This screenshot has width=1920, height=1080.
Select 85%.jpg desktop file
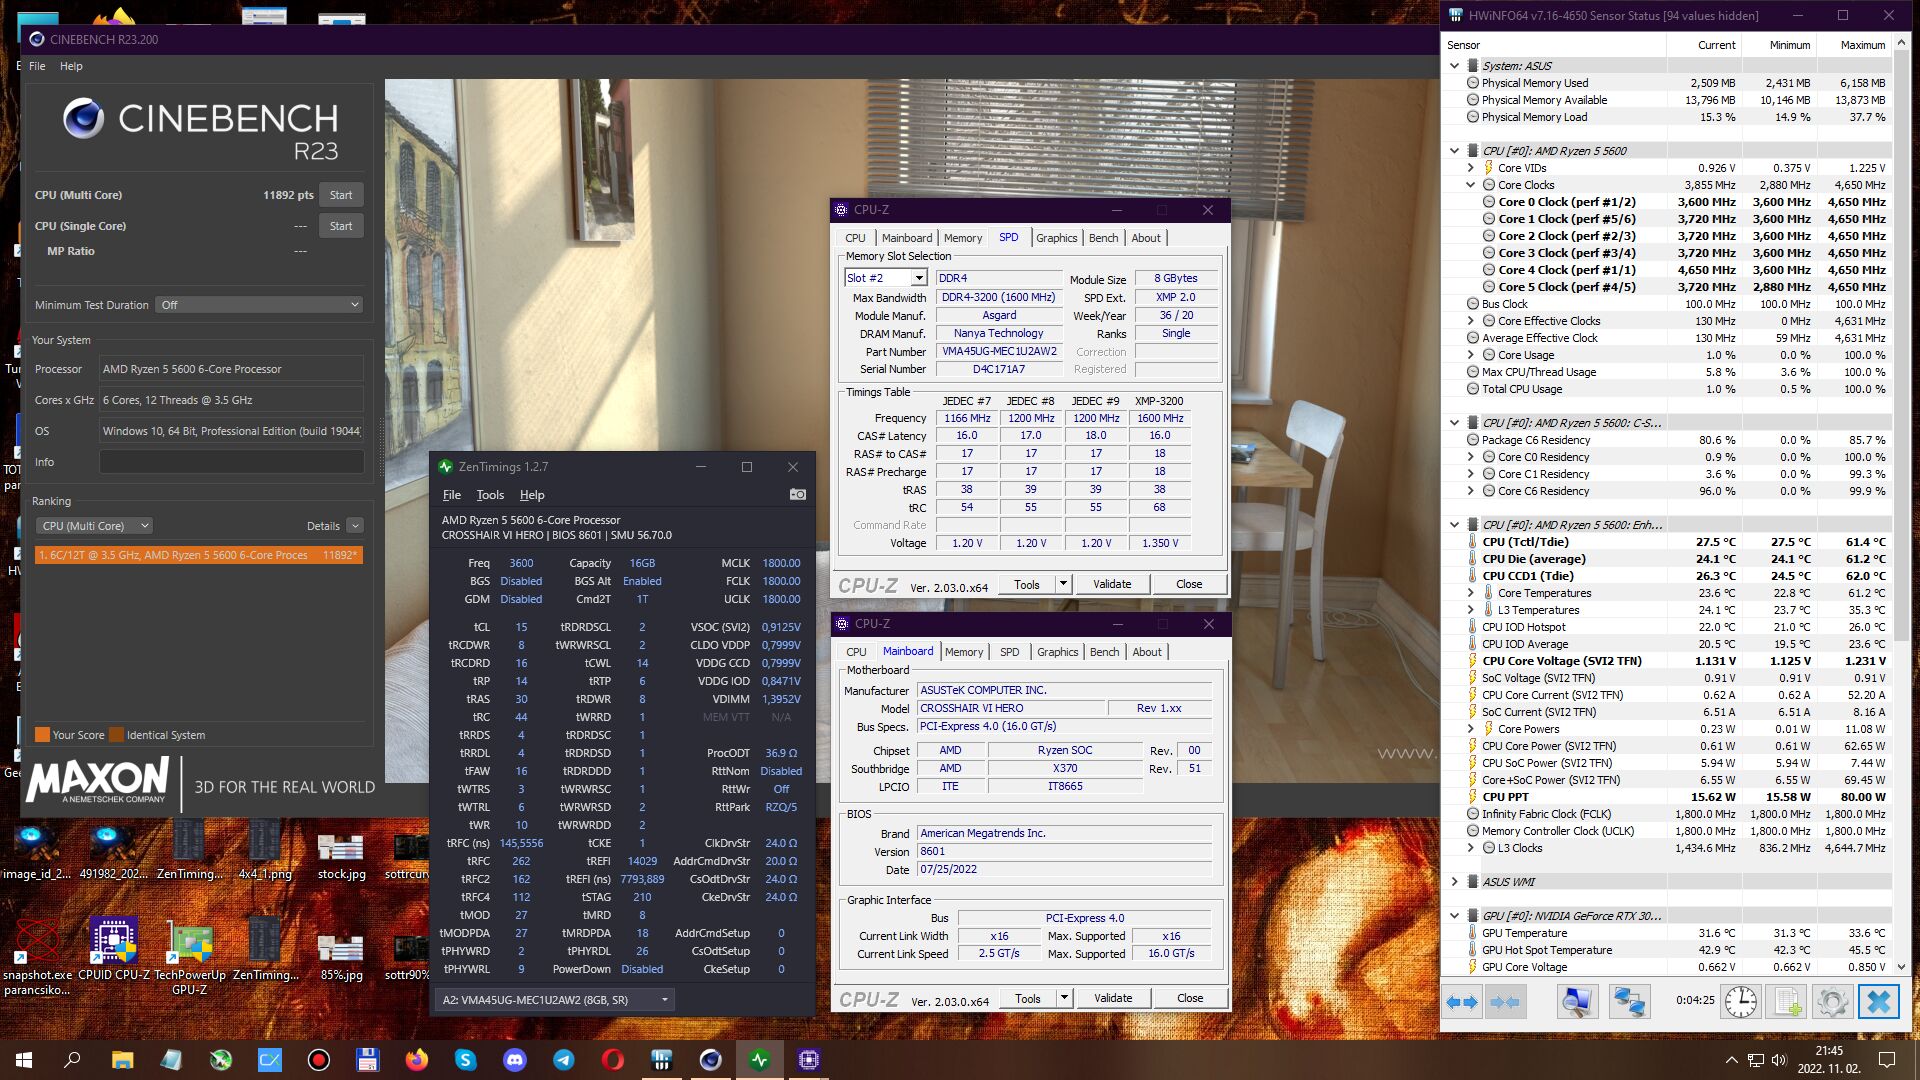pos(341,957)
